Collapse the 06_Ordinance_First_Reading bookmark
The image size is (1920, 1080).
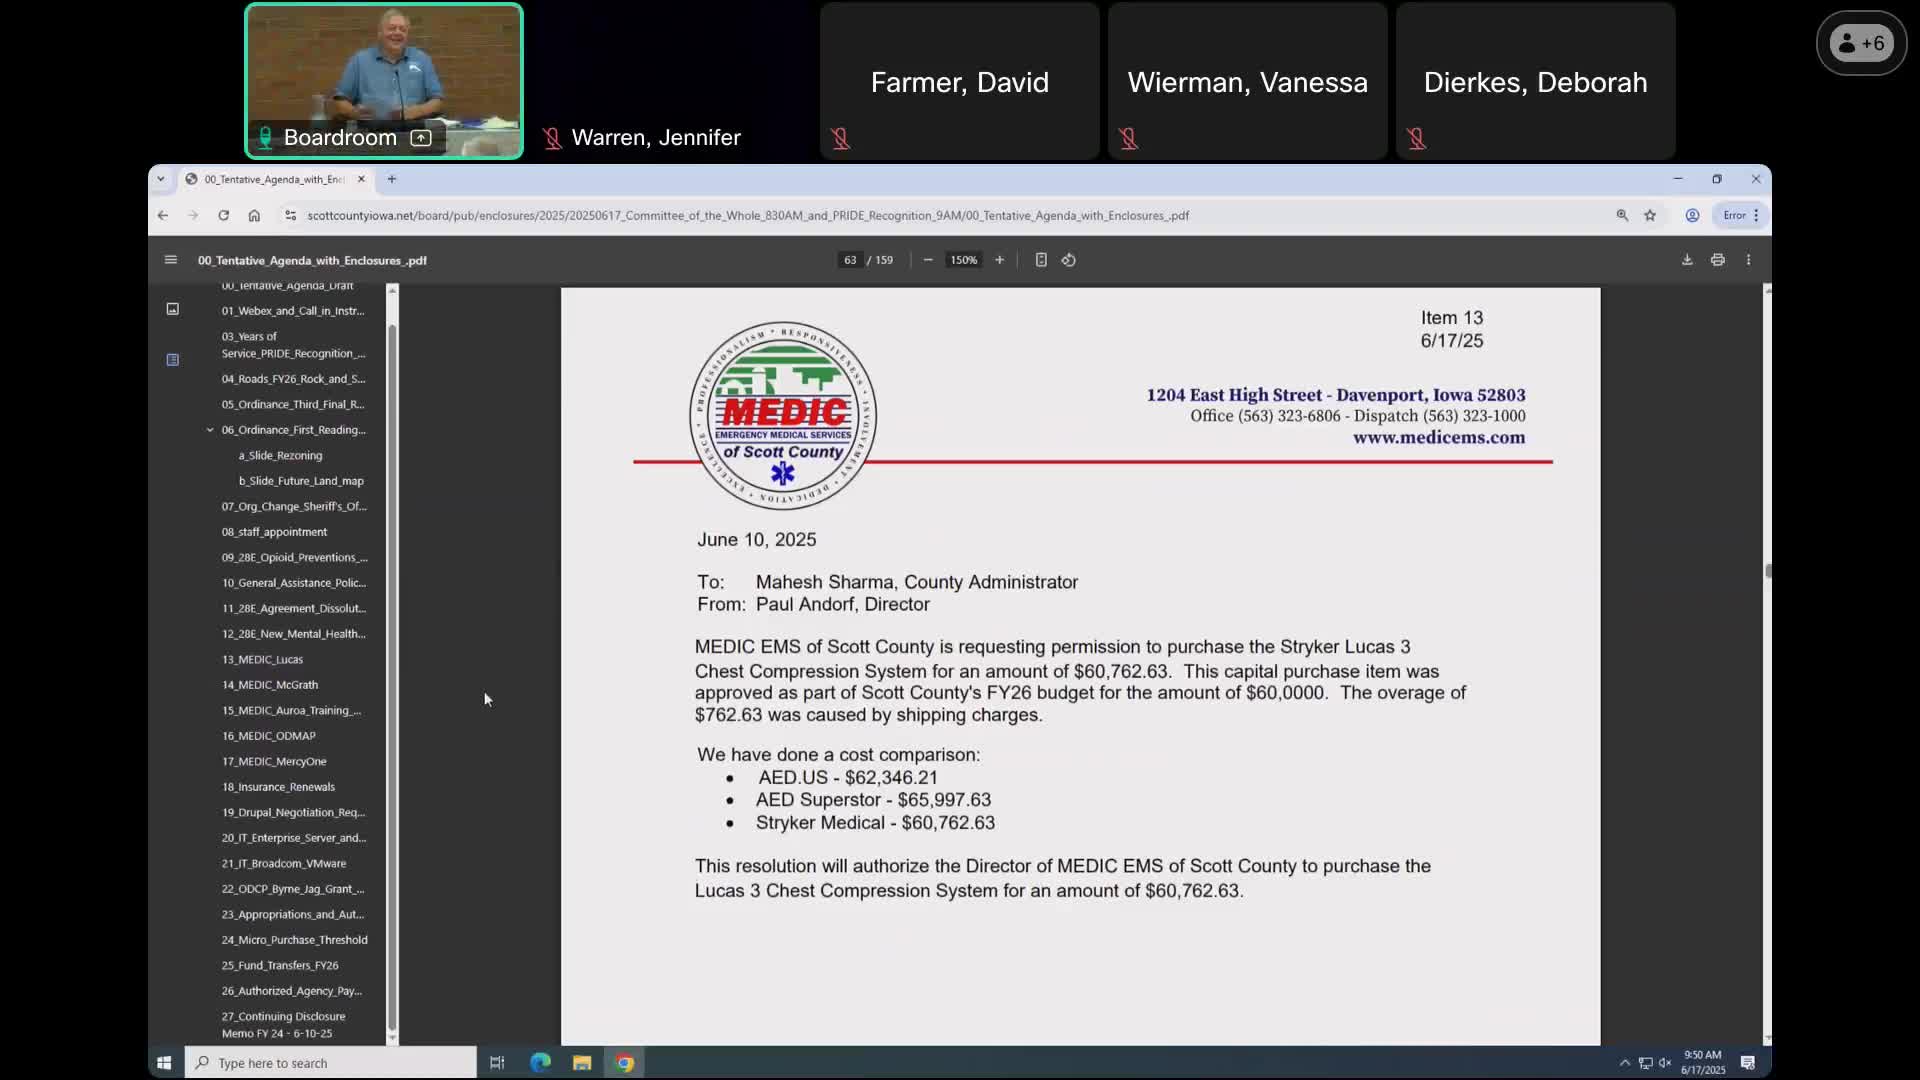pyautogui.click(x=209, y=429)
